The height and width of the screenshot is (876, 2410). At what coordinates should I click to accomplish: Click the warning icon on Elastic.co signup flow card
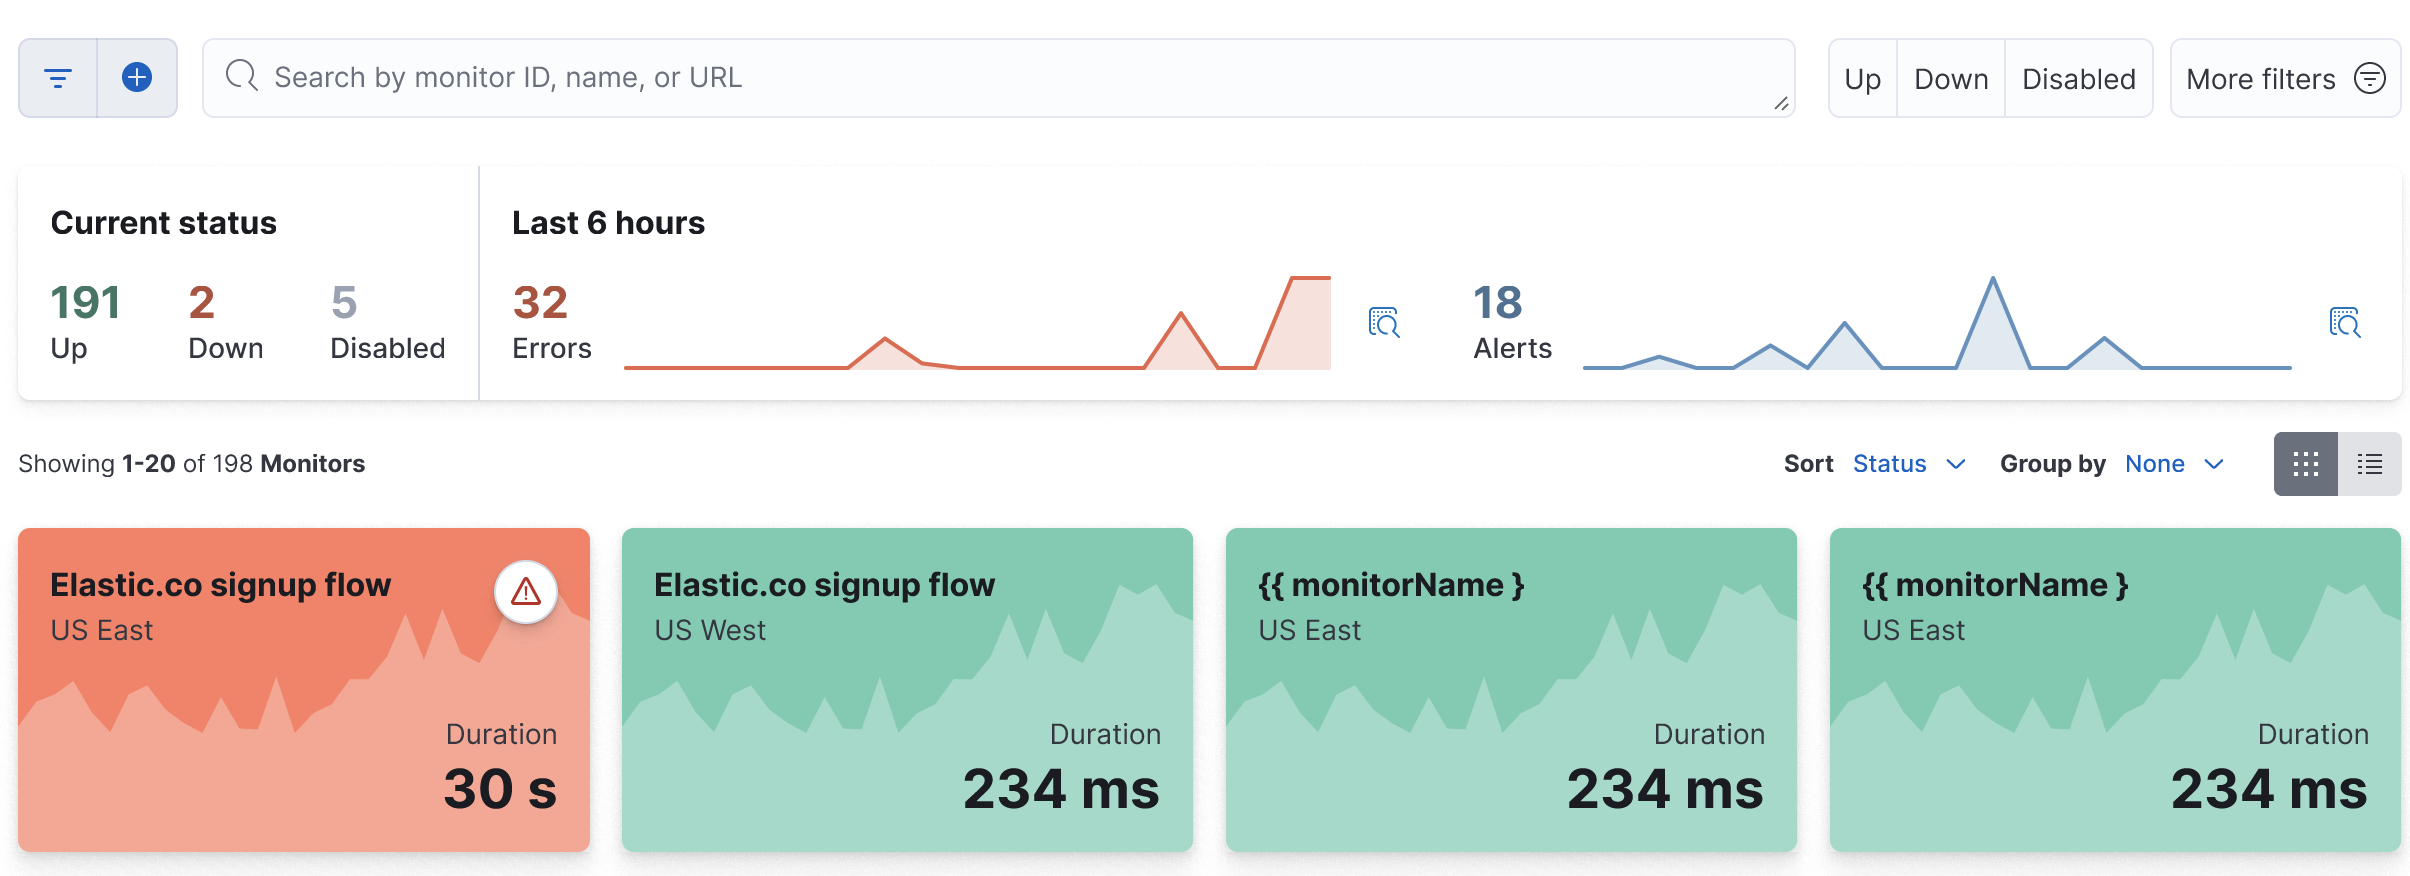527,592
